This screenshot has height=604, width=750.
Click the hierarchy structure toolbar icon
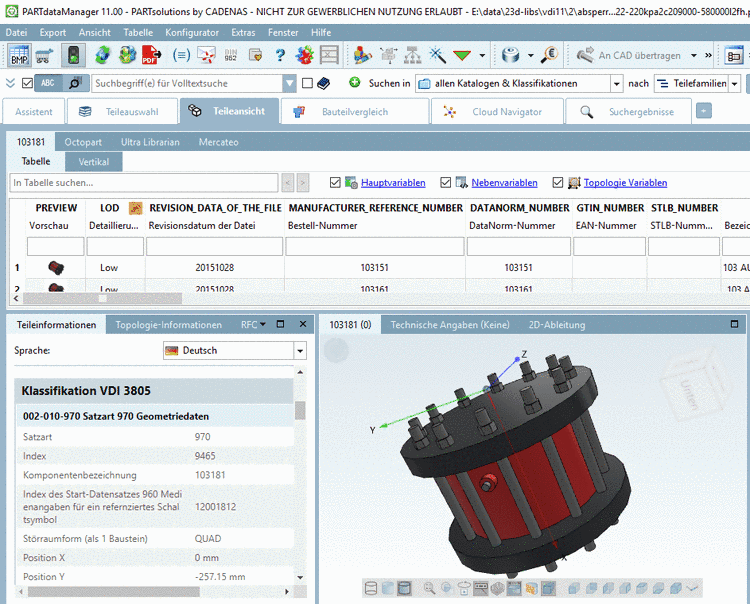pos(412,55)
